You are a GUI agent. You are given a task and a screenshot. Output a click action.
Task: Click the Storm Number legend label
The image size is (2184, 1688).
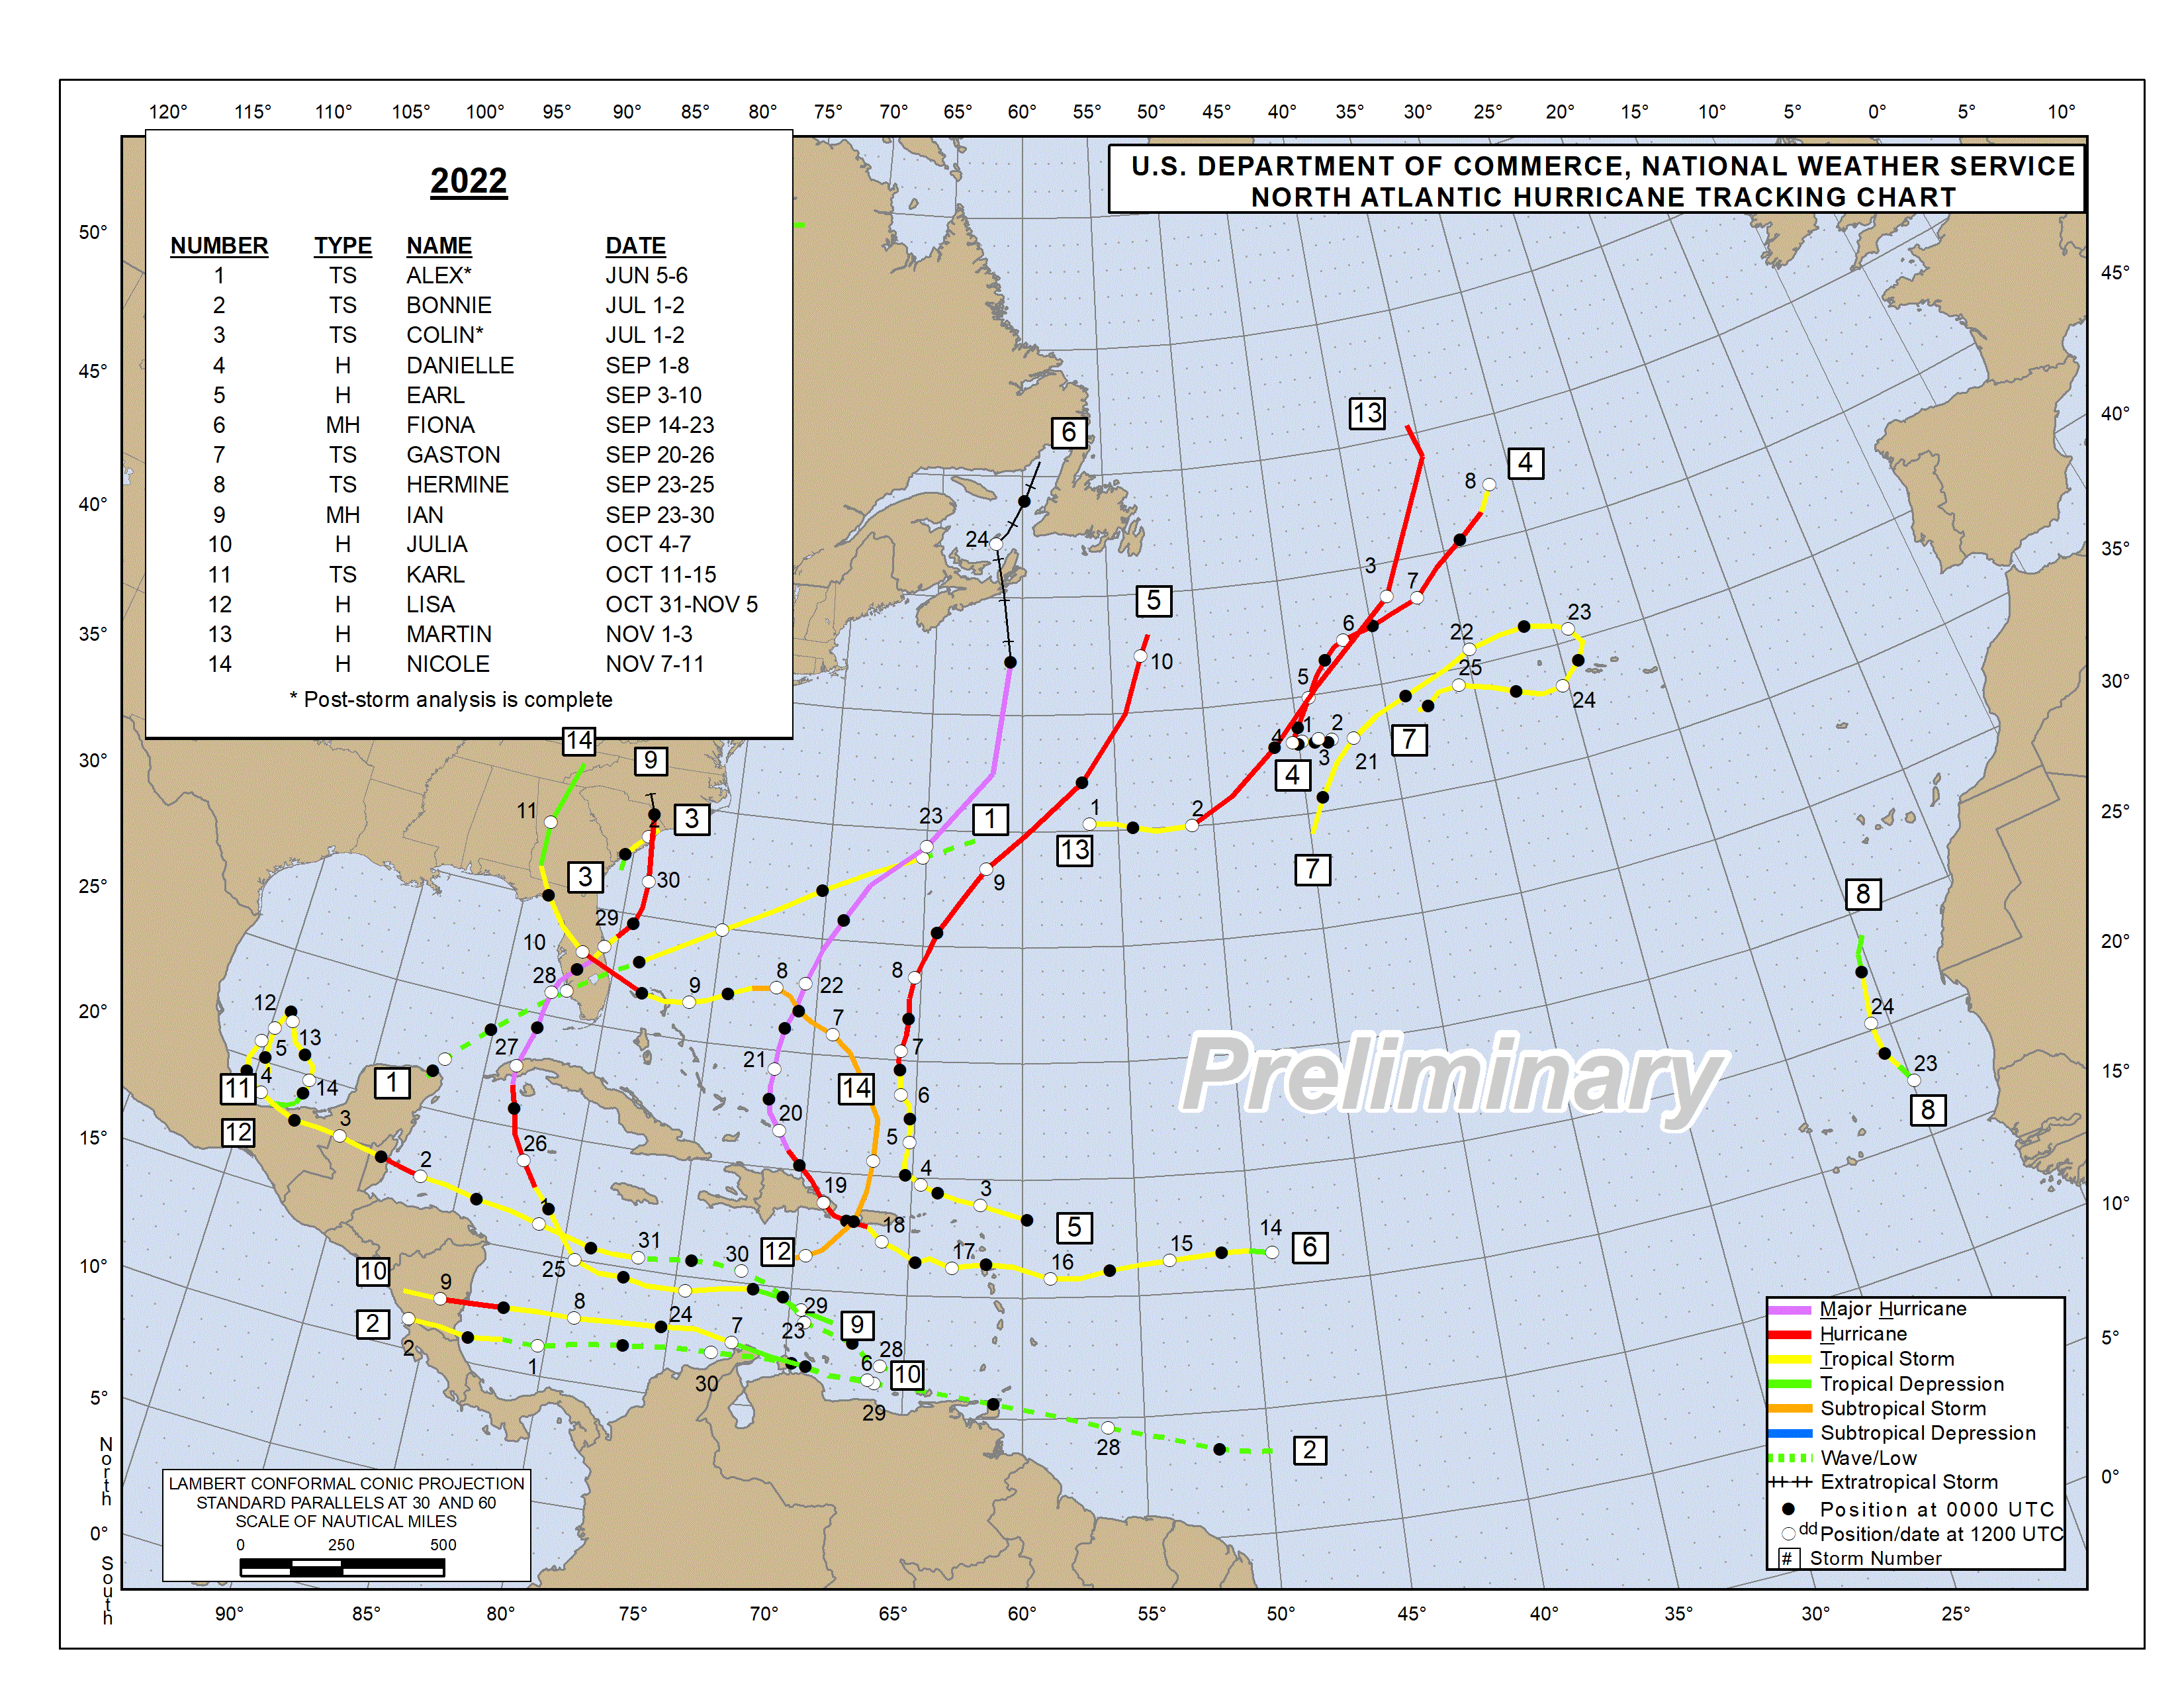(1875, 1559)
